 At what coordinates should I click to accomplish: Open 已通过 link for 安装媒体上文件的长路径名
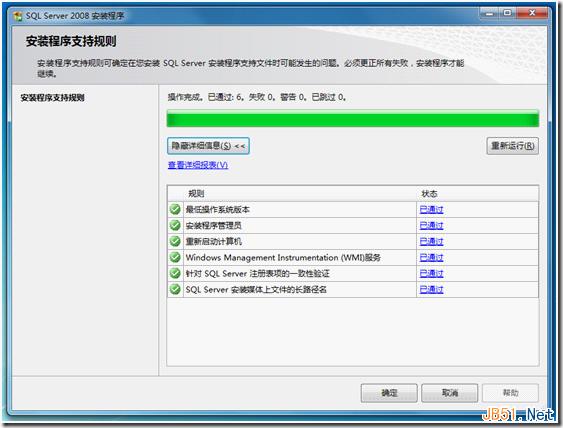[x=431, y=289]
